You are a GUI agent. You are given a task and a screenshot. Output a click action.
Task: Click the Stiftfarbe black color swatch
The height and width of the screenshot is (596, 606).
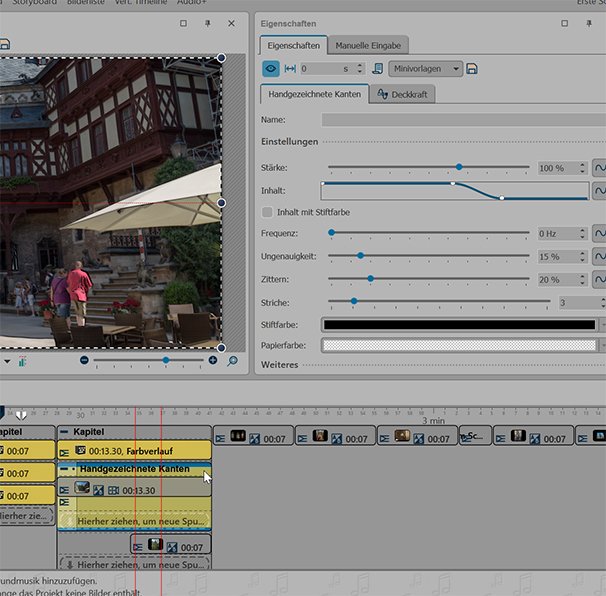459,325
